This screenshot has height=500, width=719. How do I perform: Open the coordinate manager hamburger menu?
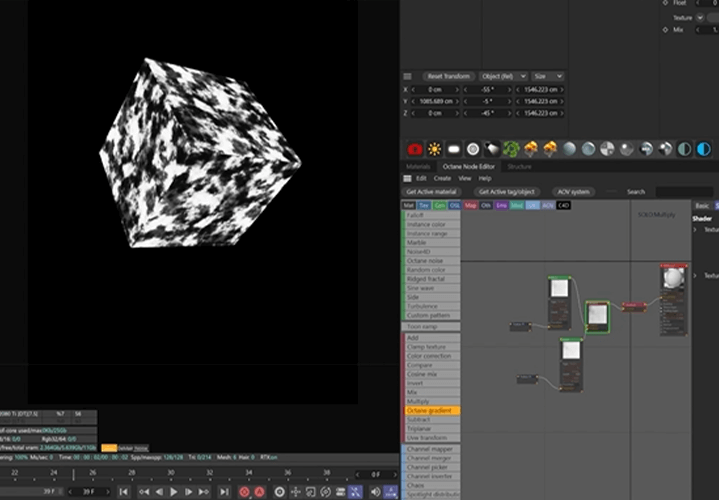pos(407,76)
